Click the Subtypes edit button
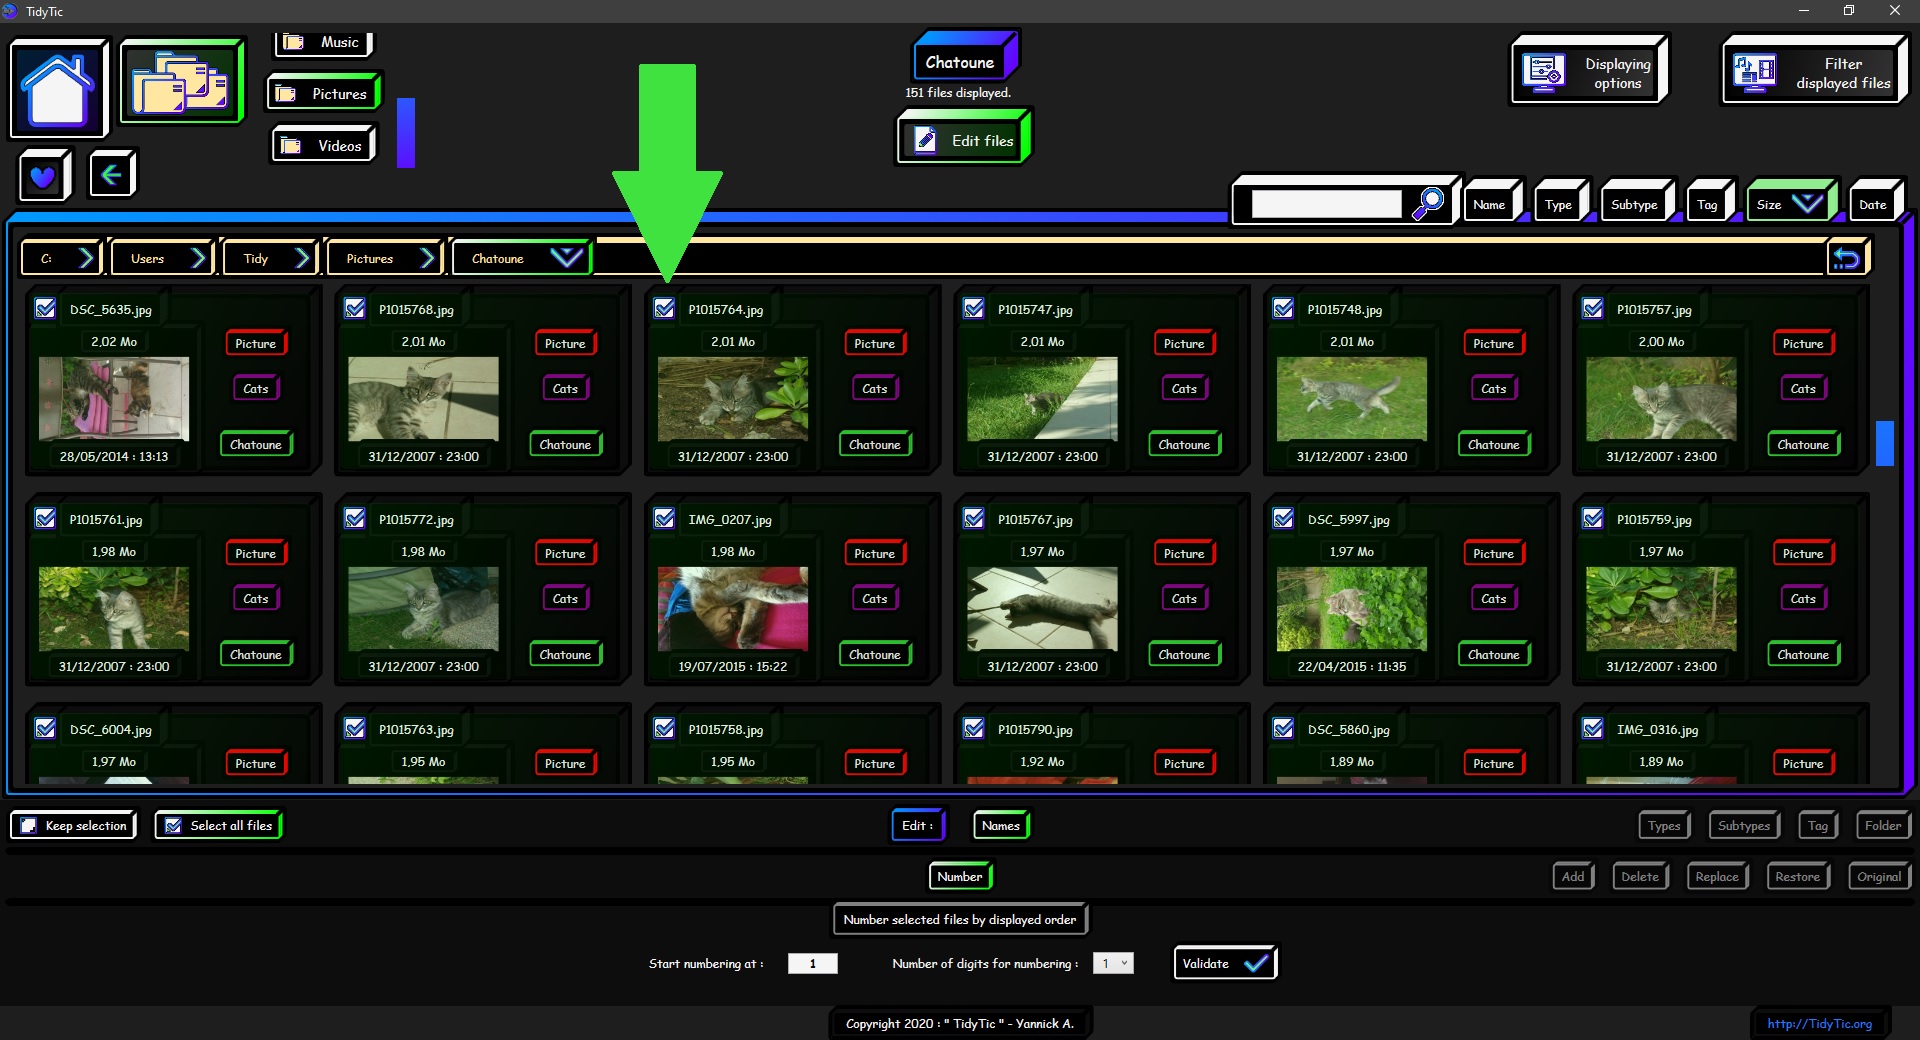The image size is (1920, 1040). click(1744, 825)
